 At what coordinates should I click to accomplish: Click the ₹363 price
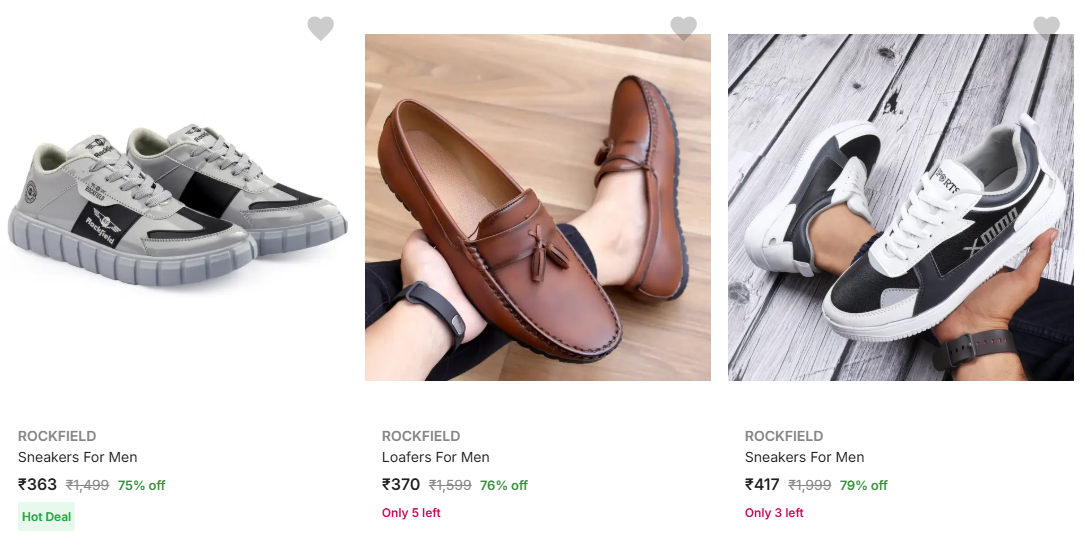(x=38, y=485)
